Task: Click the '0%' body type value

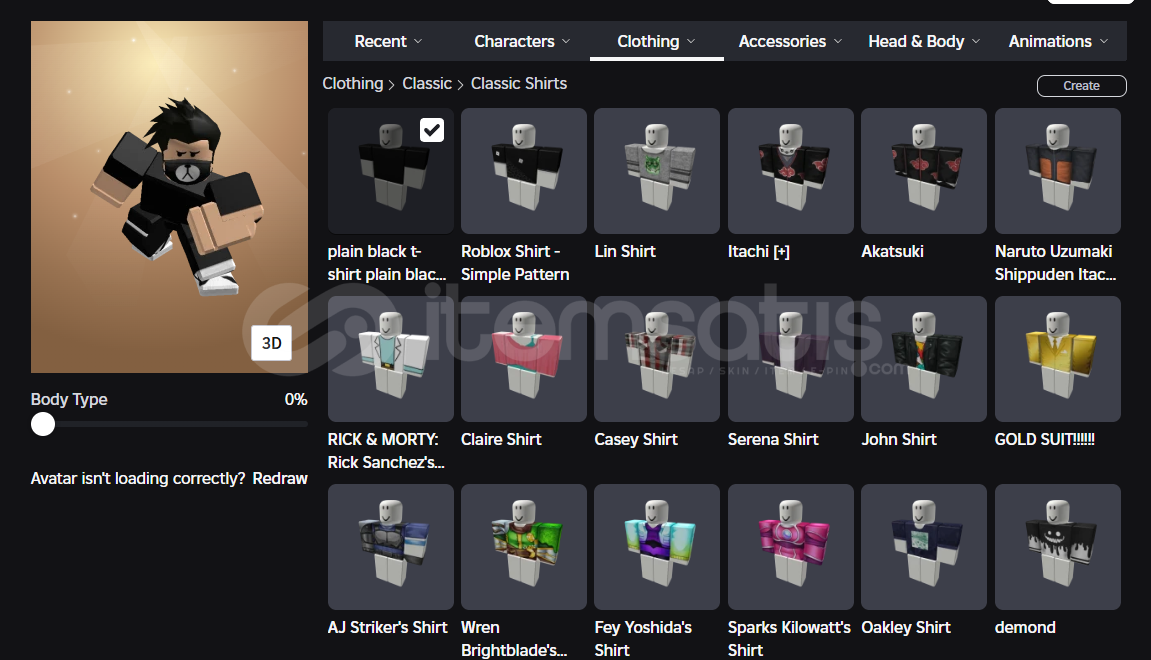Action: point(296,399)
